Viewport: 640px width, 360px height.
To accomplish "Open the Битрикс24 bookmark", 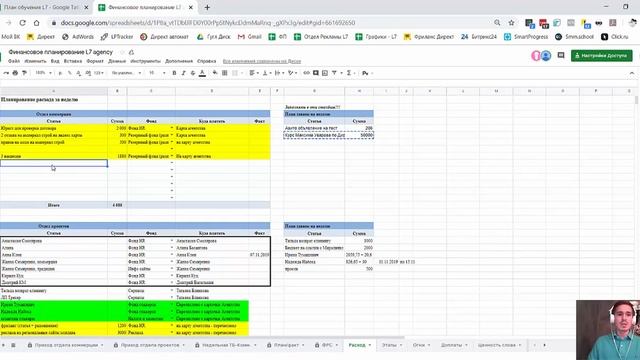I will (x=479, y=37).
